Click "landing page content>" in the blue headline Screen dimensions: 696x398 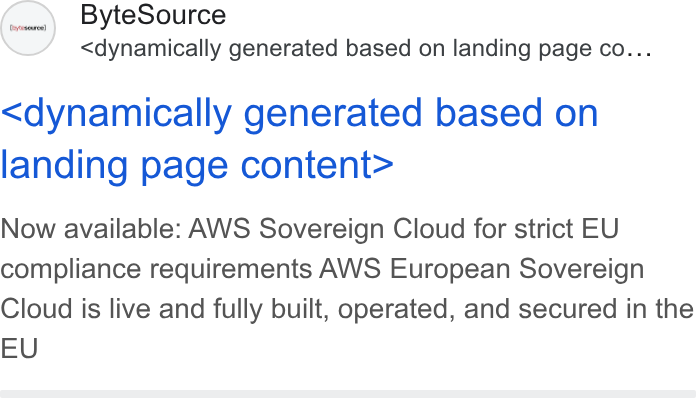pyautogui.click(x=197, y=165)
